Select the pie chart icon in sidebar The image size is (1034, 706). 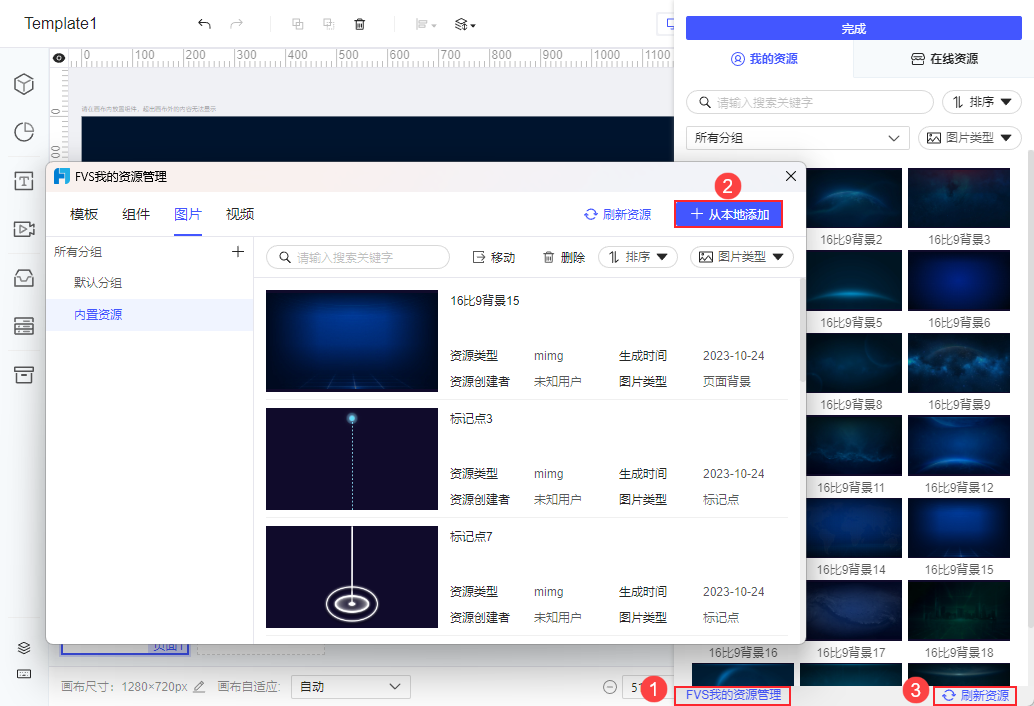[x=24, y=132]
